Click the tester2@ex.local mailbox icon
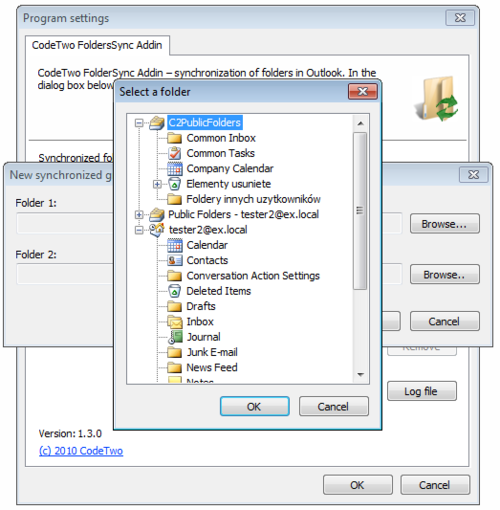Screen dimensions: 500x510 point(157,230)
